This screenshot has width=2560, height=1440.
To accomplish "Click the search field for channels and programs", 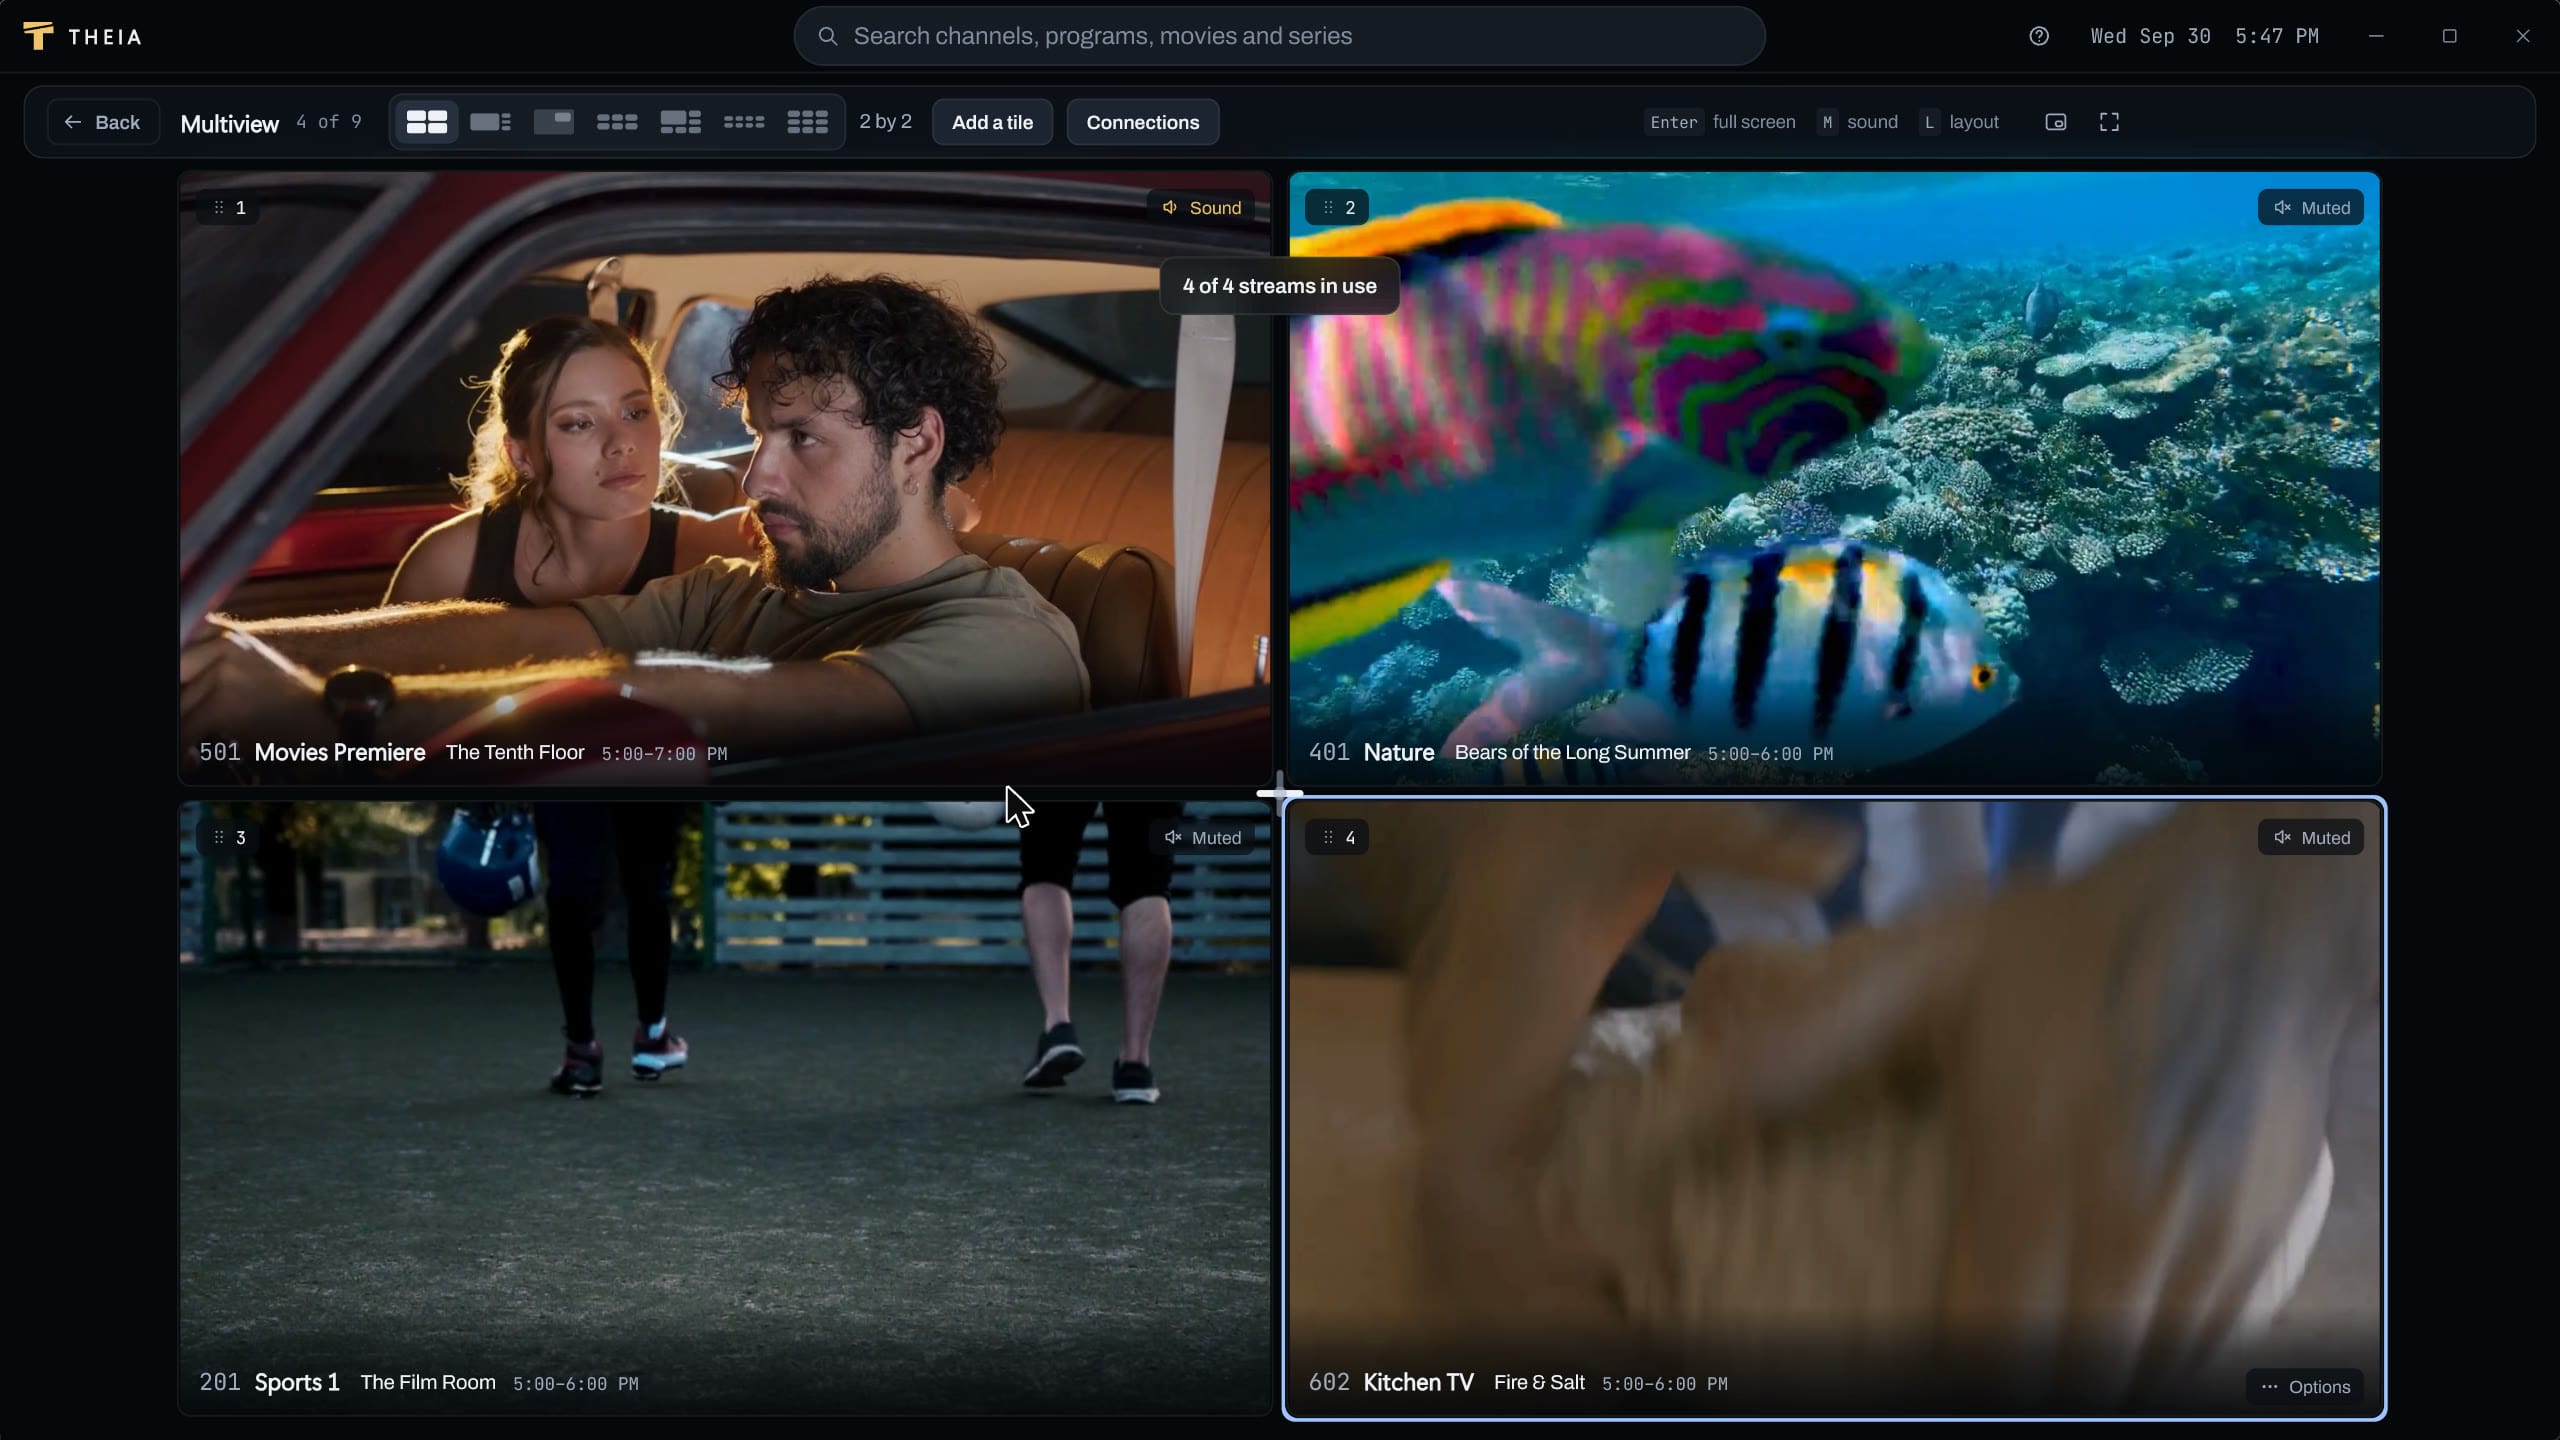I will [1279, 36].
